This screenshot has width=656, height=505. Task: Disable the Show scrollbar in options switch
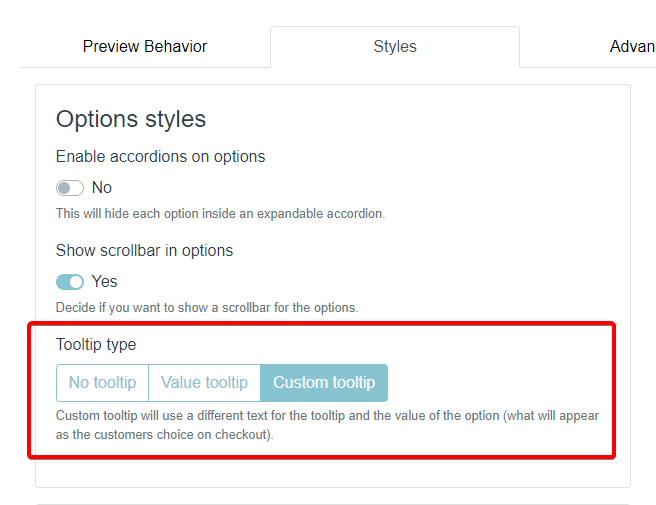70,282
